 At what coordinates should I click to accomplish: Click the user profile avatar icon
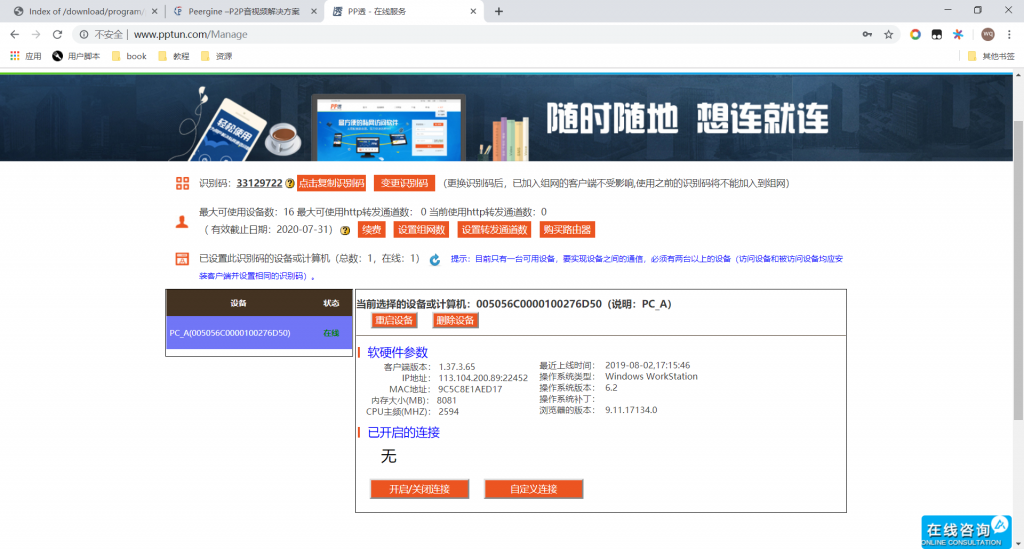click(988, 34)
